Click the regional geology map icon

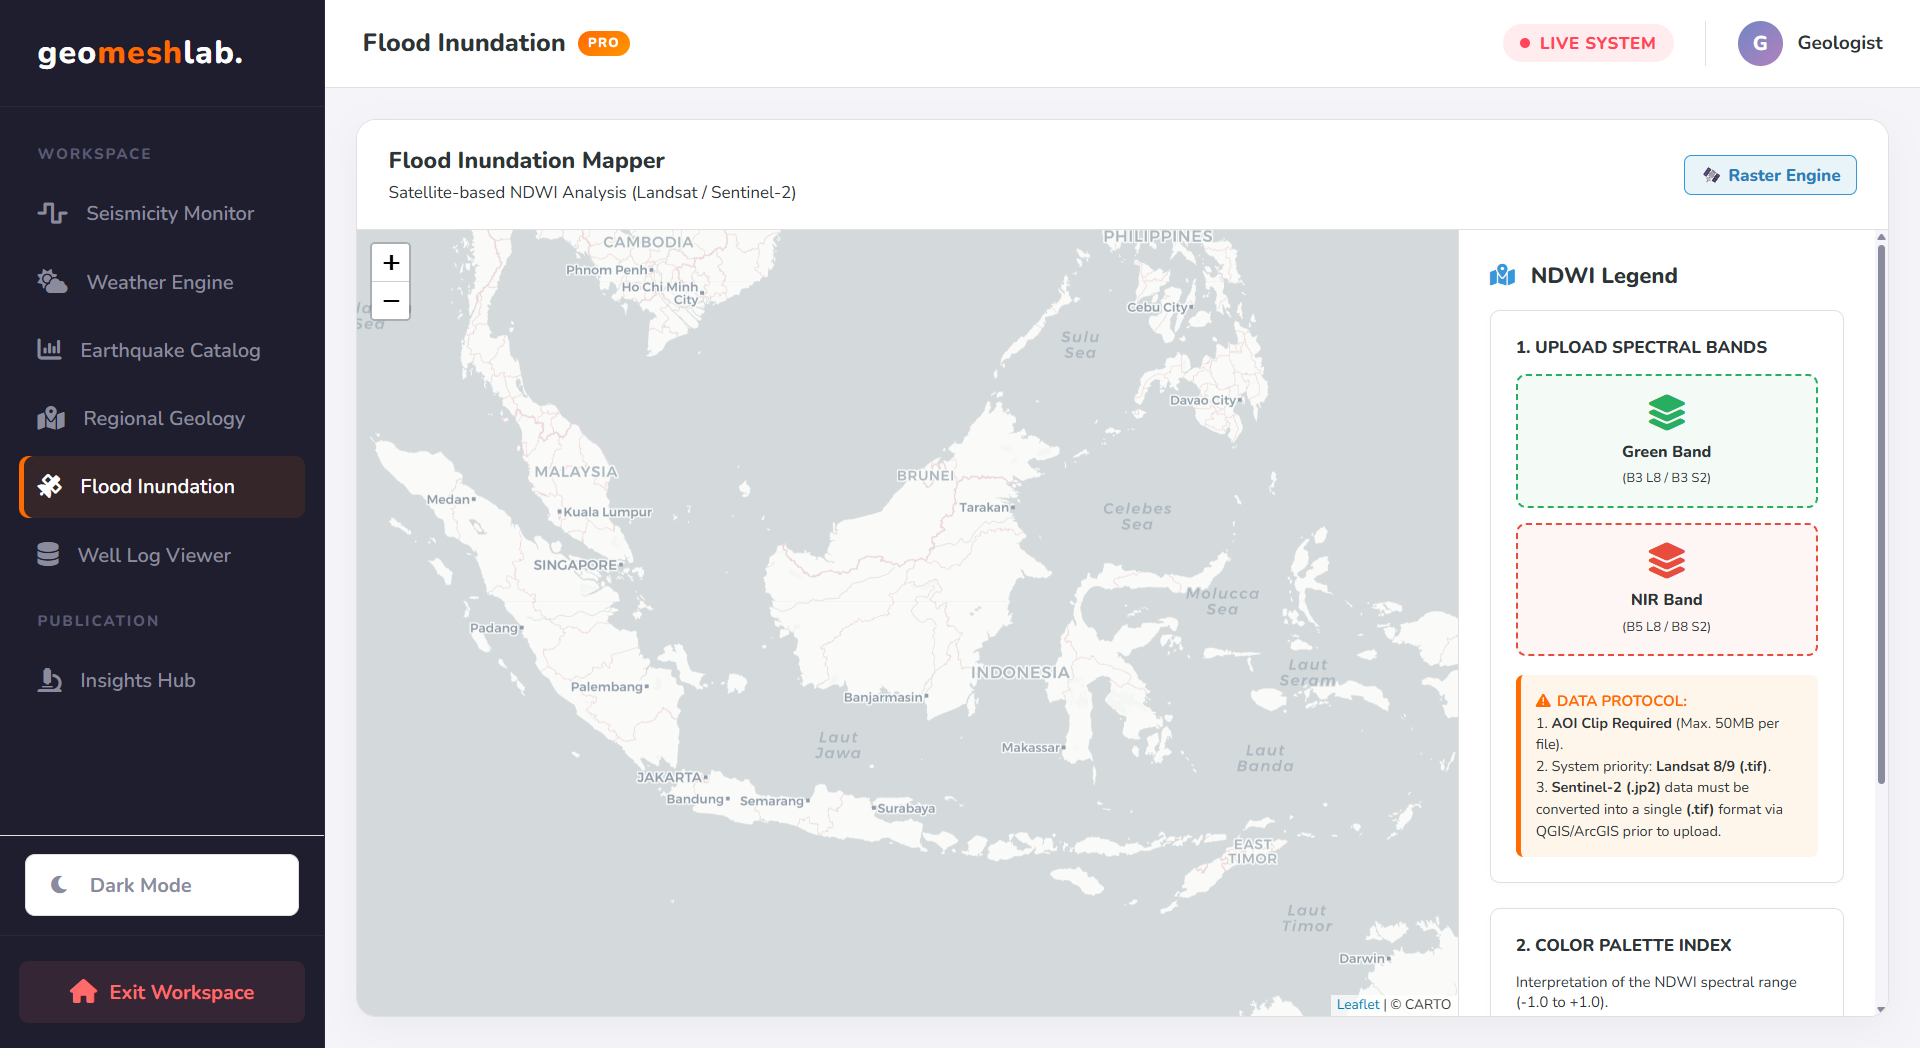click(51, 418)
